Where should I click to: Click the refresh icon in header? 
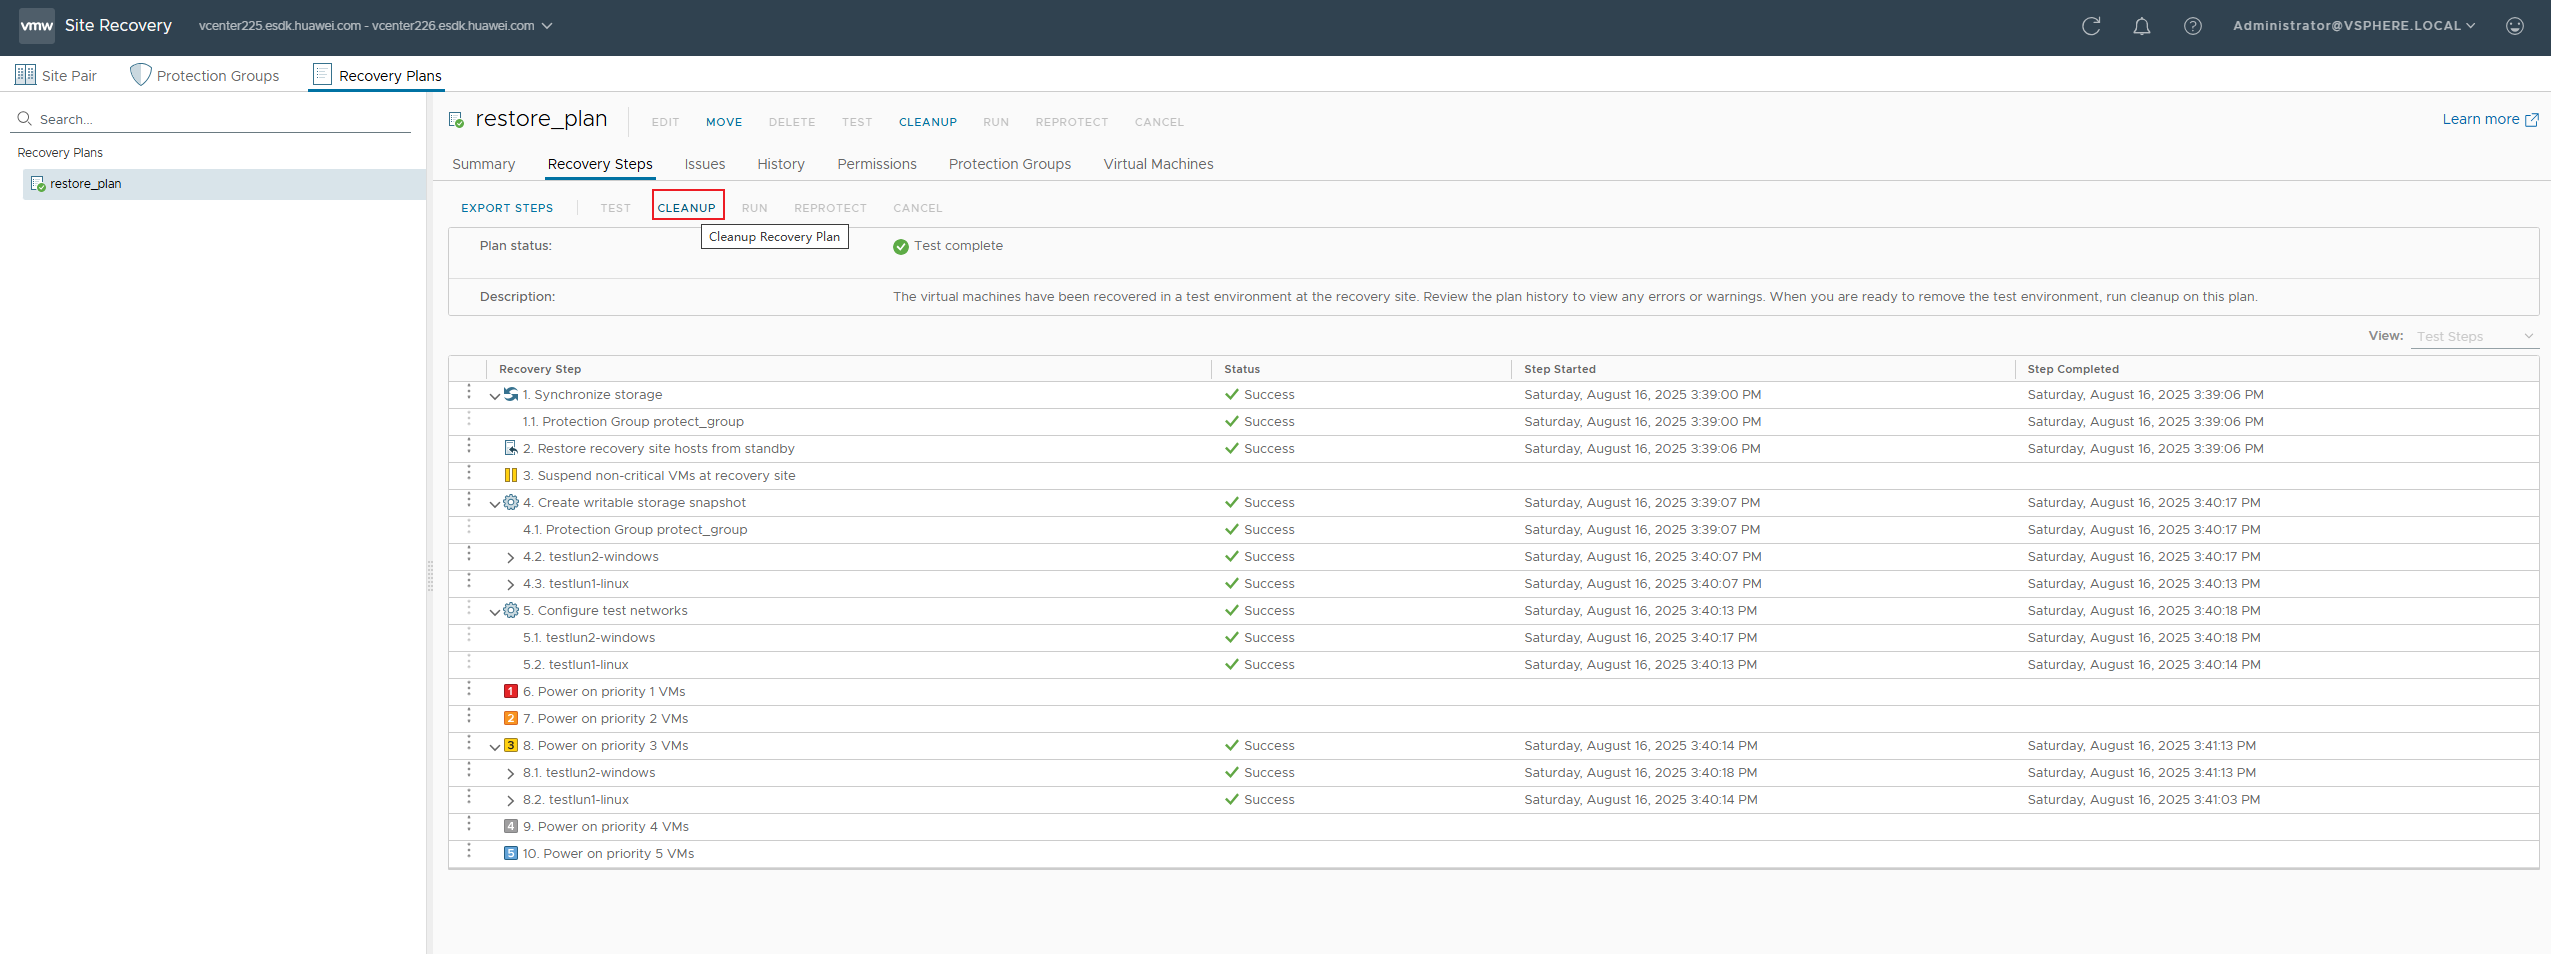tap(2091, 26)
